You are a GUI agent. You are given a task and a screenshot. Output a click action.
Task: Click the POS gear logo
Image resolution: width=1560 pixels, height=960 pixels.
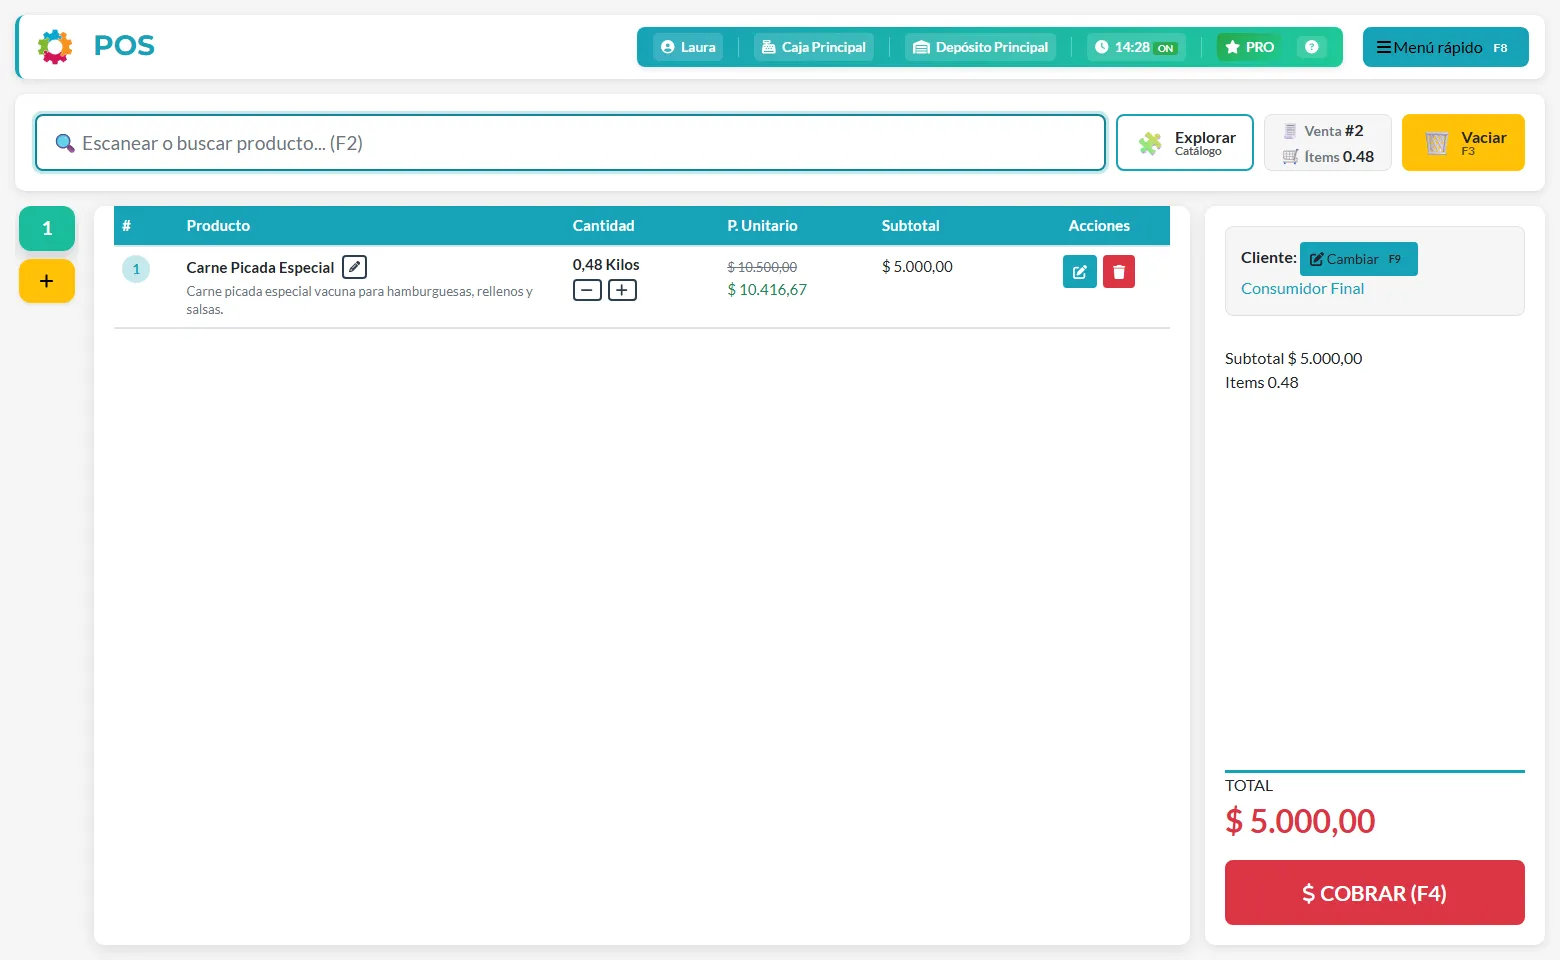tap(55, 46)
